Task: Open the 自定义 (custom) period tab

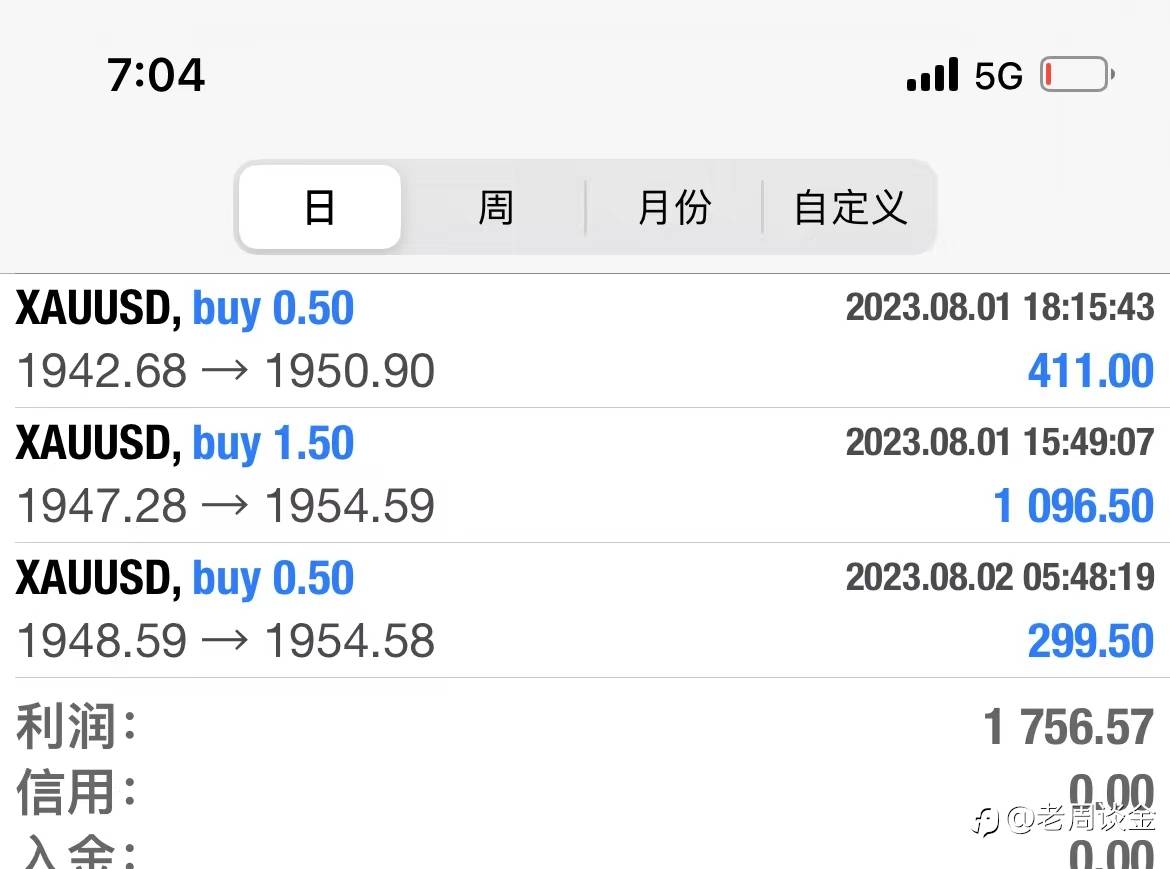Action: click(x=849, y=207)
